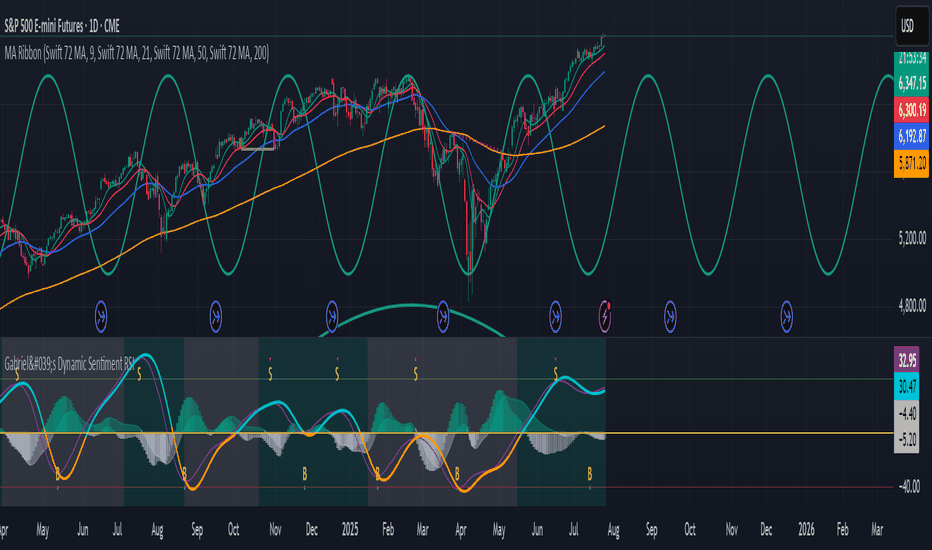Select the MA Ribbon indicator legend
Screen dimensions: 932x550
[137, 54]
